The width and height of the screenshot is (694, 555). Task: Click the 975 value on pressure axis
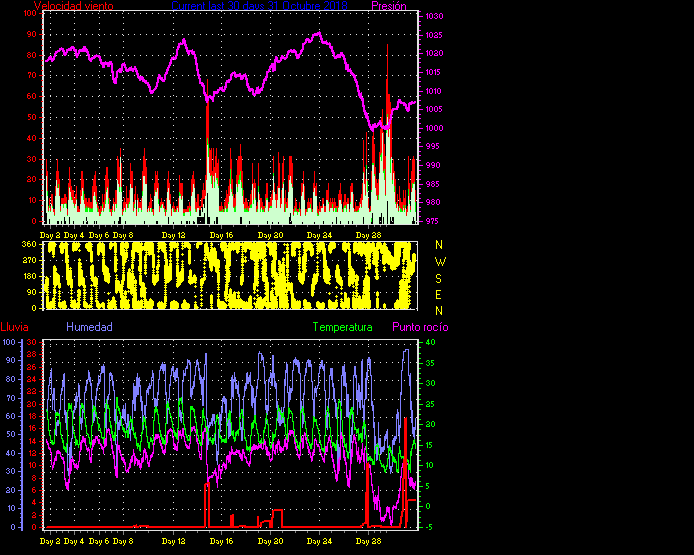[x=432, y=221]
